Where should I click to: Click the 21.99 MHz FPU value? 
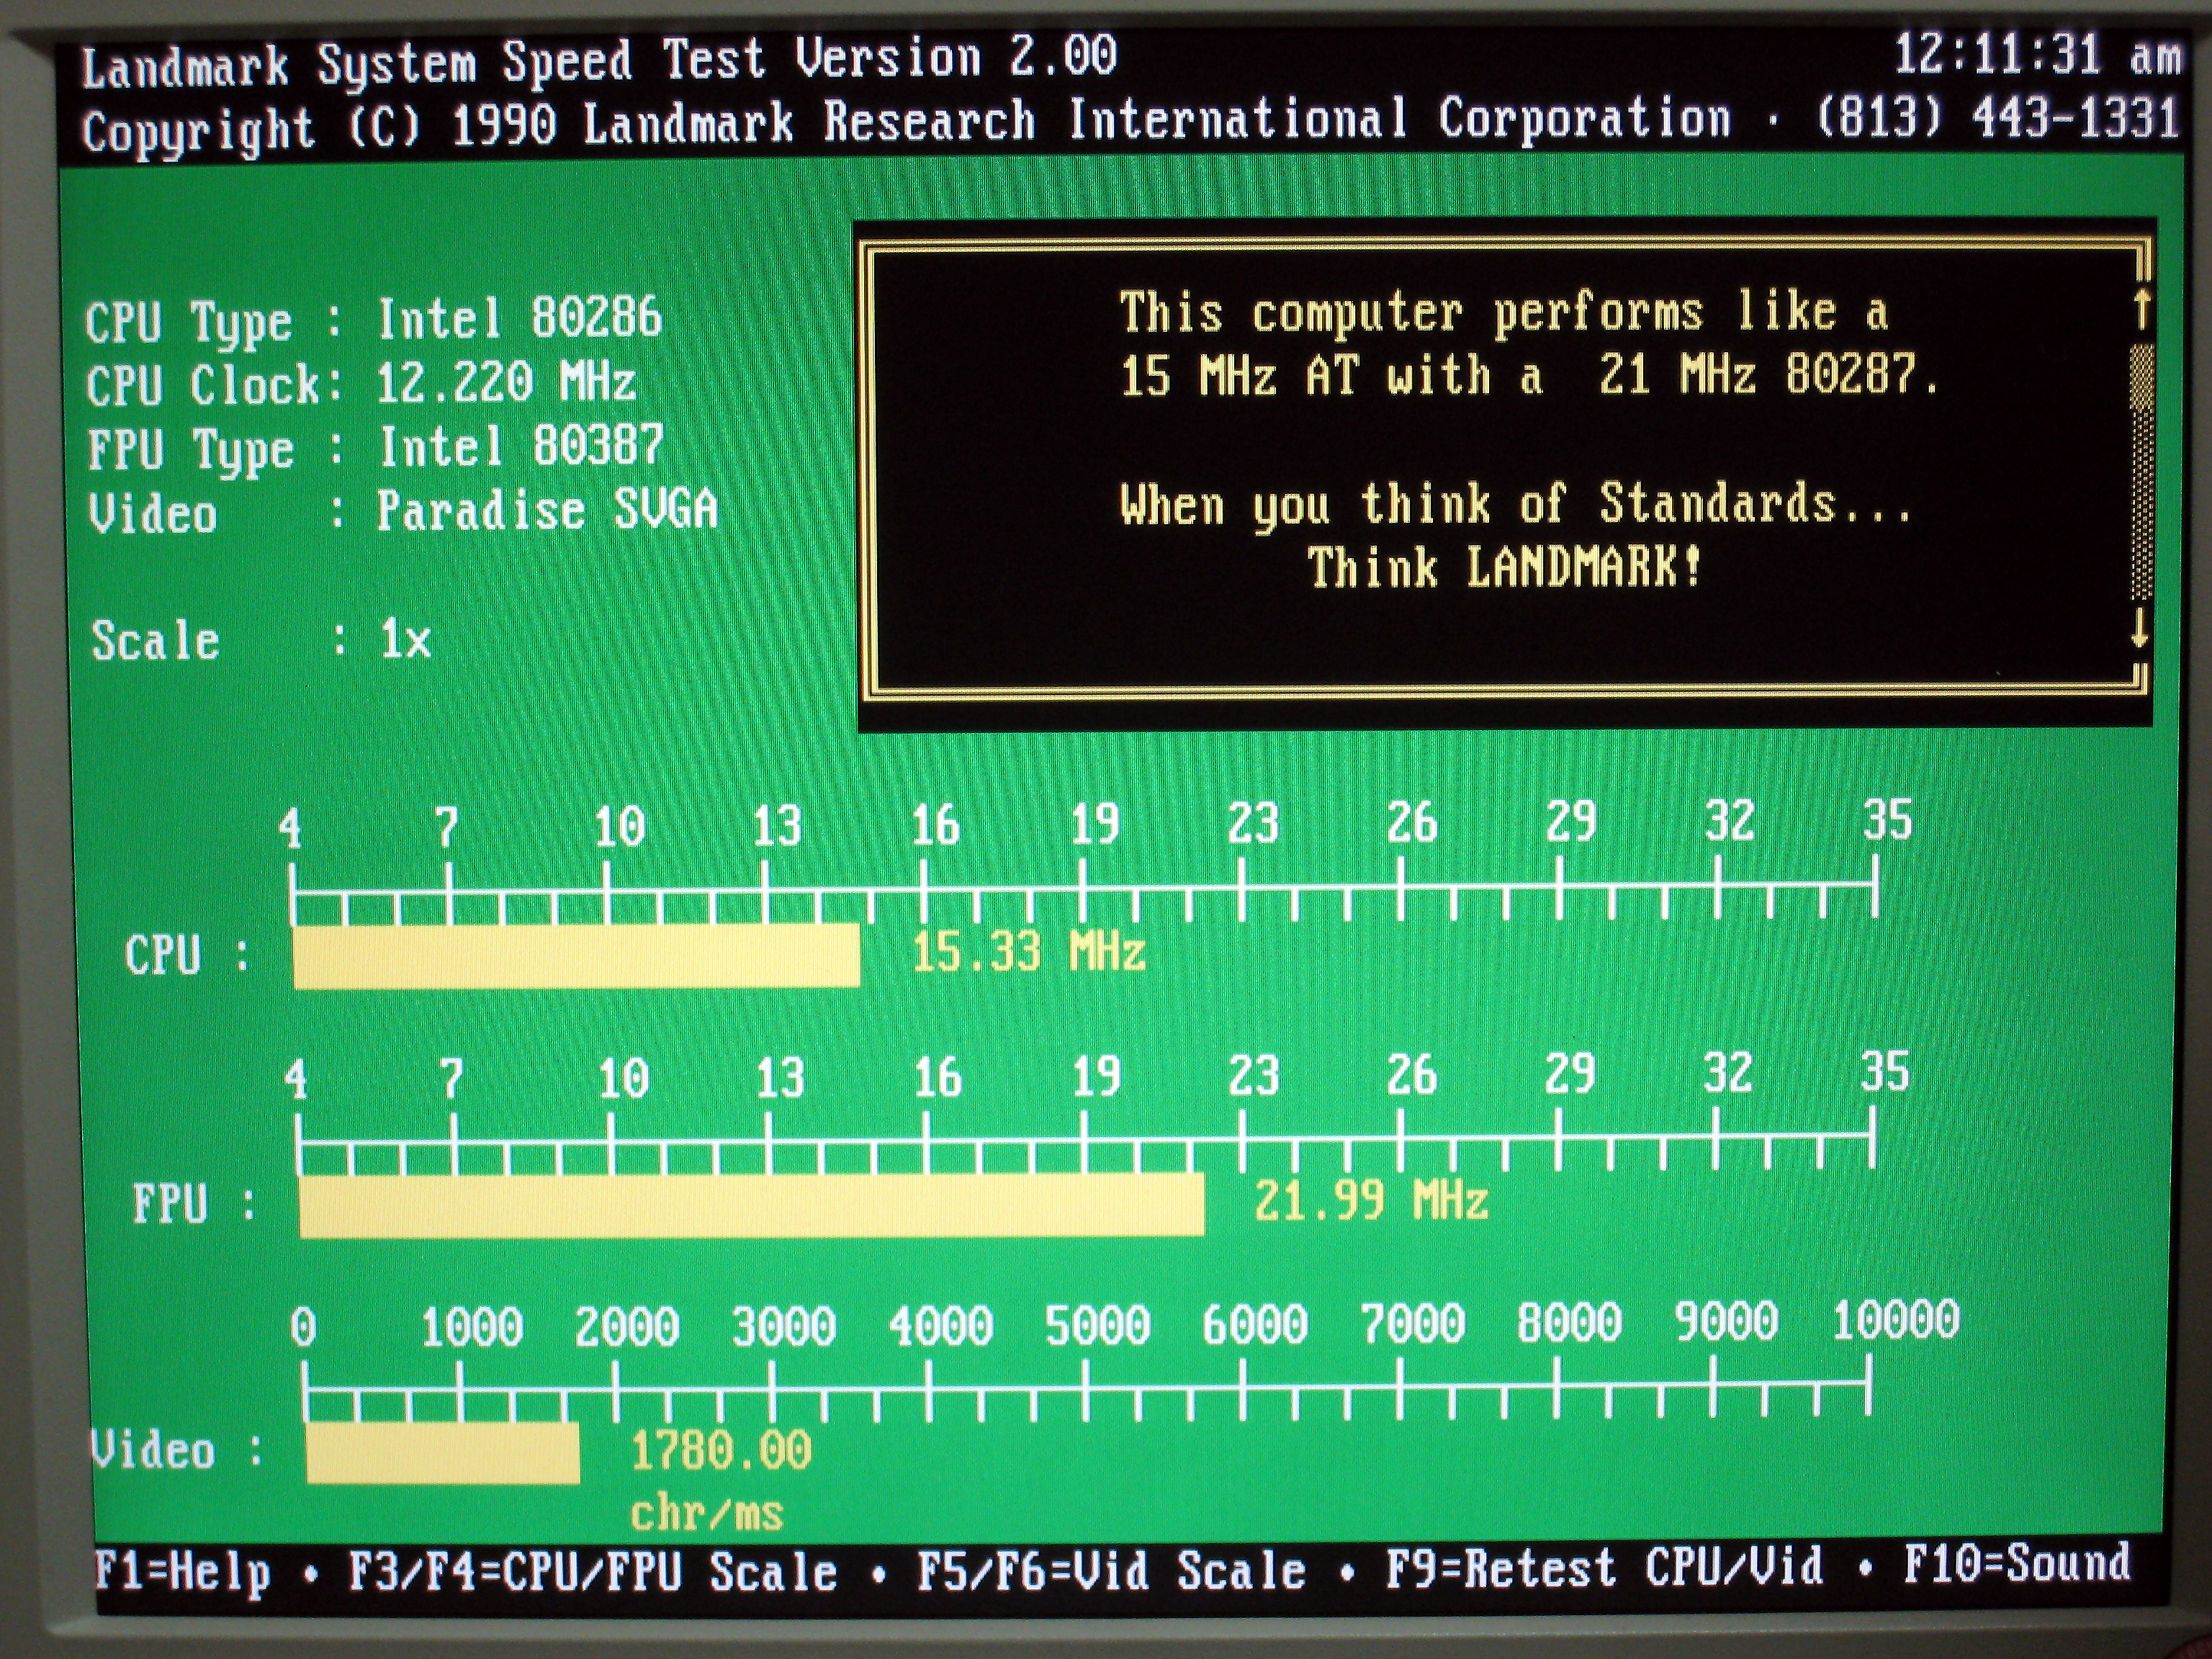pos(1371,1200)
